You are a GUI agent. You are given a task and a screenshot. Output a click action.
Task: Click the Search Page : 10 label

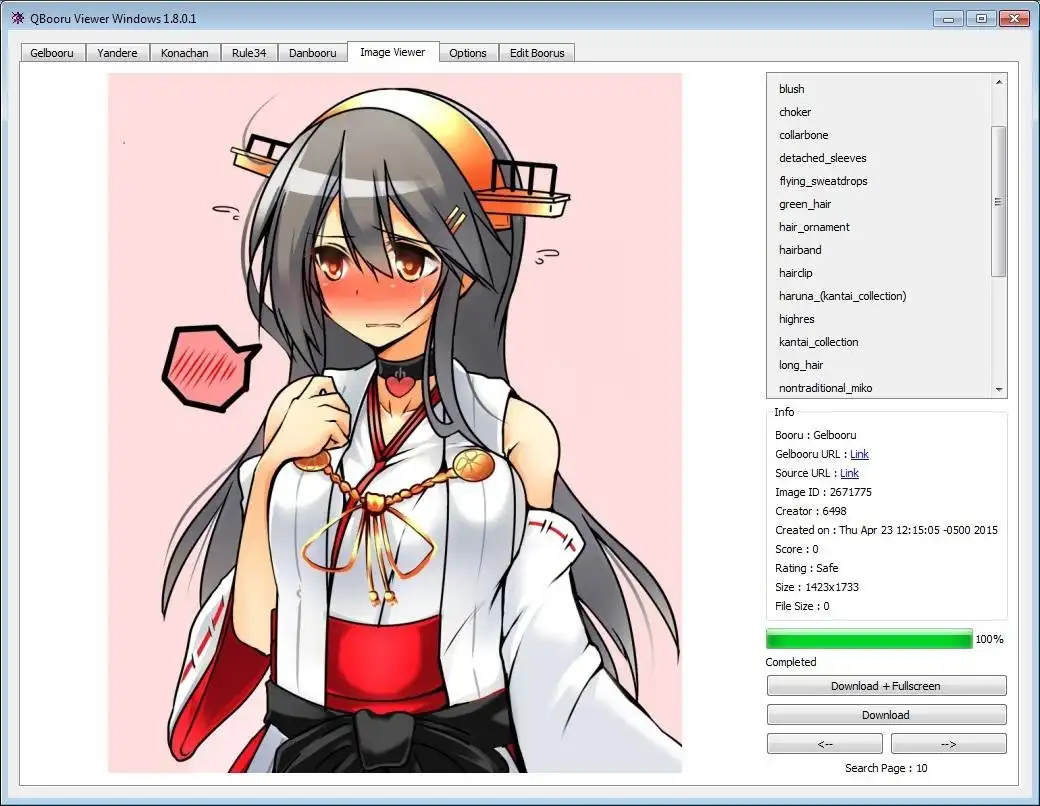(886, 768)
